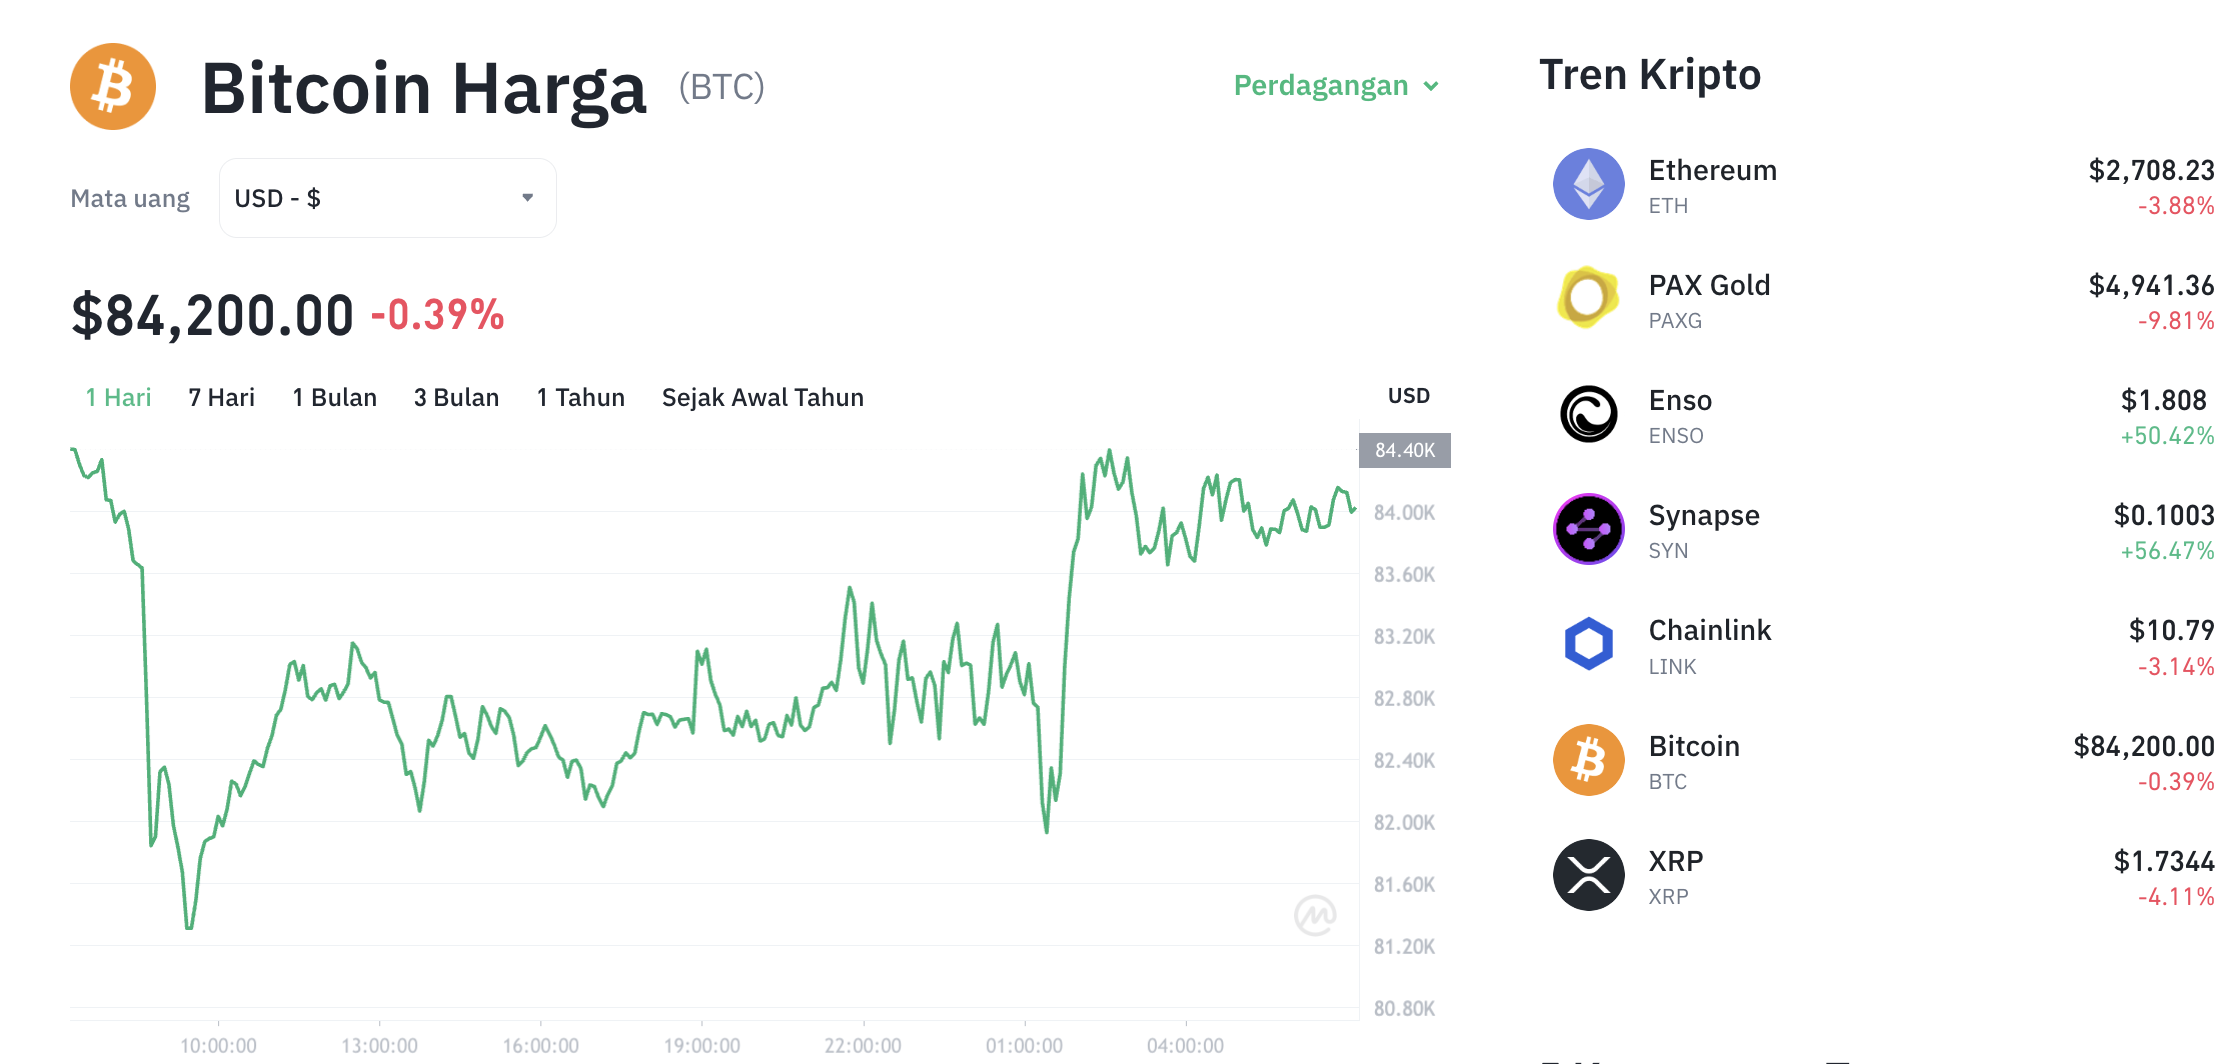Switch to the 7 Hari chart view

tap(220, 397)
